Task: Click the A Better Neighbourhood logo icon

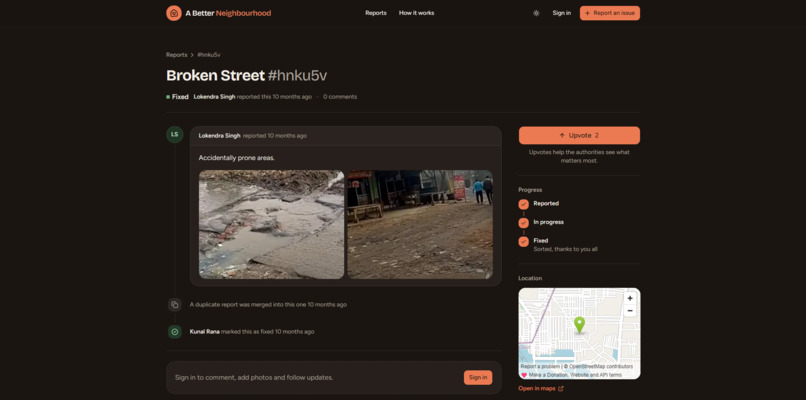Action: (174, 13)
